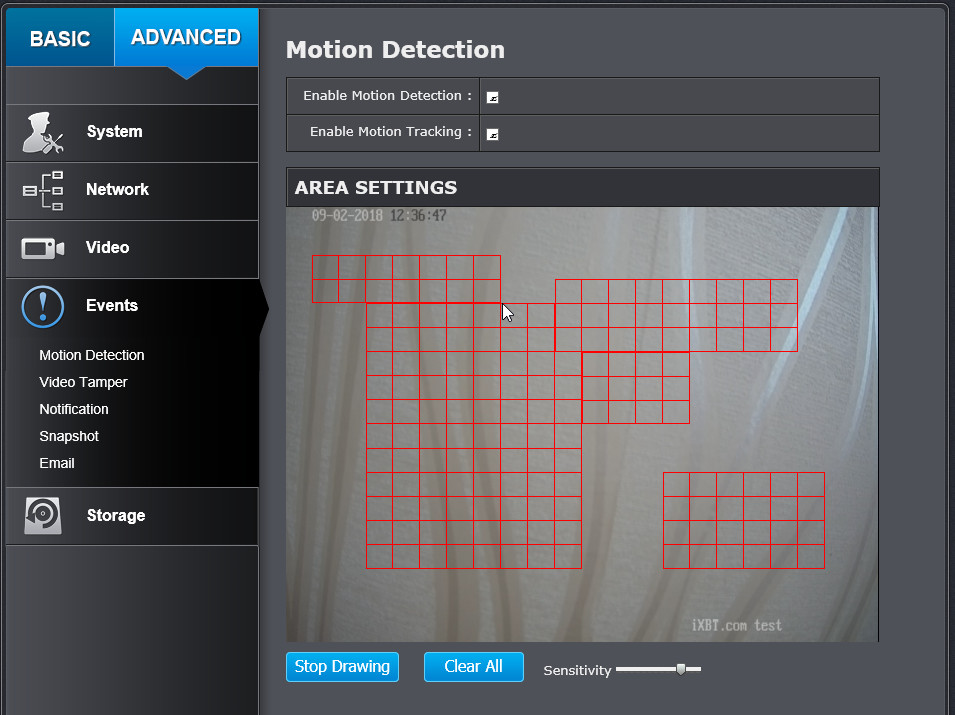Click the Clear All button

[474, 667]
